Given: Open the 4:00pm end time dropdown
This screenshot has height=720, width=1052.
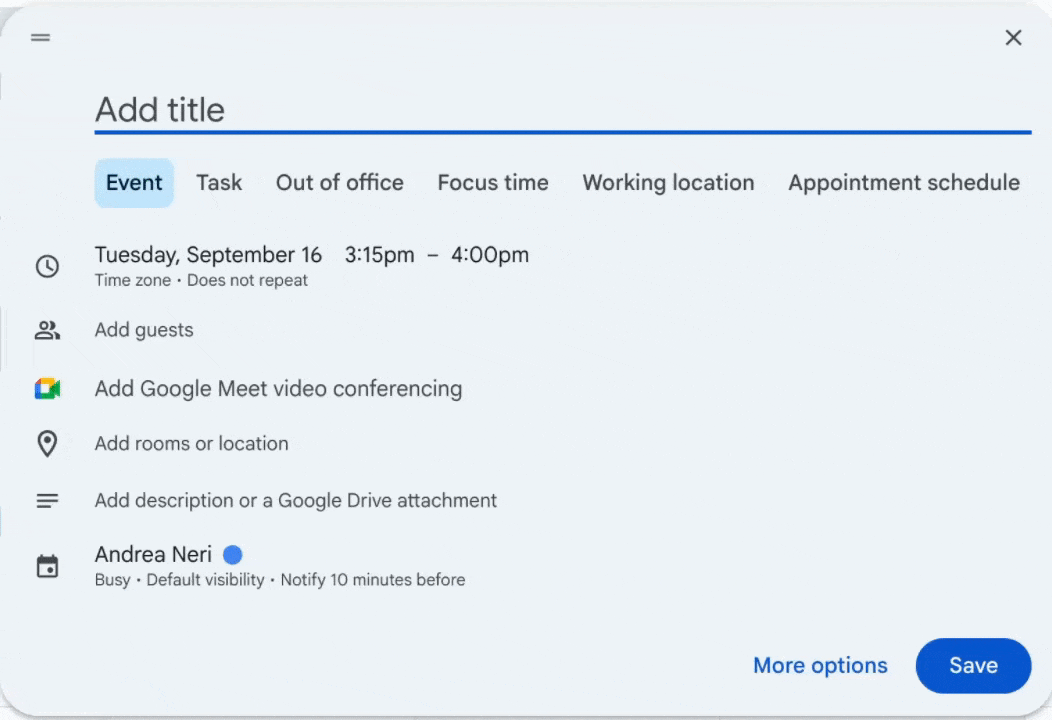Looking at the screenshot, I should coord(490,255).
